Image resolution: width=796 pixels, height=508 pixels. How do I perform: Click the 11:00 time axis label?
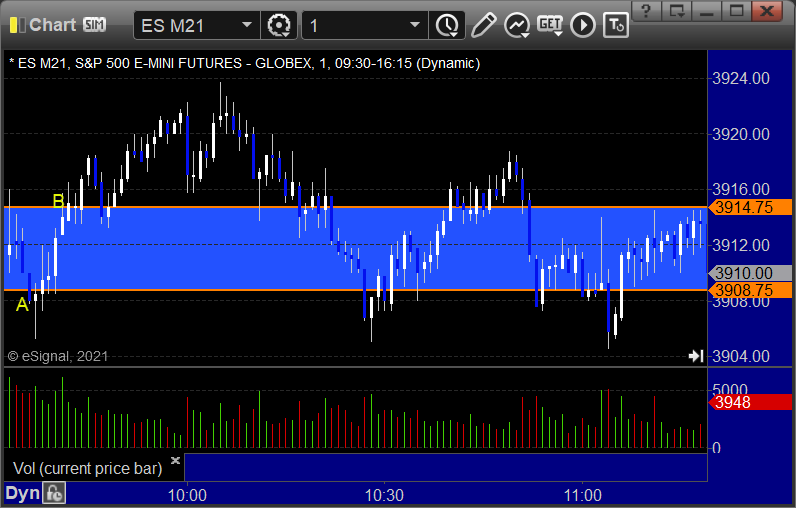[582, 495]
